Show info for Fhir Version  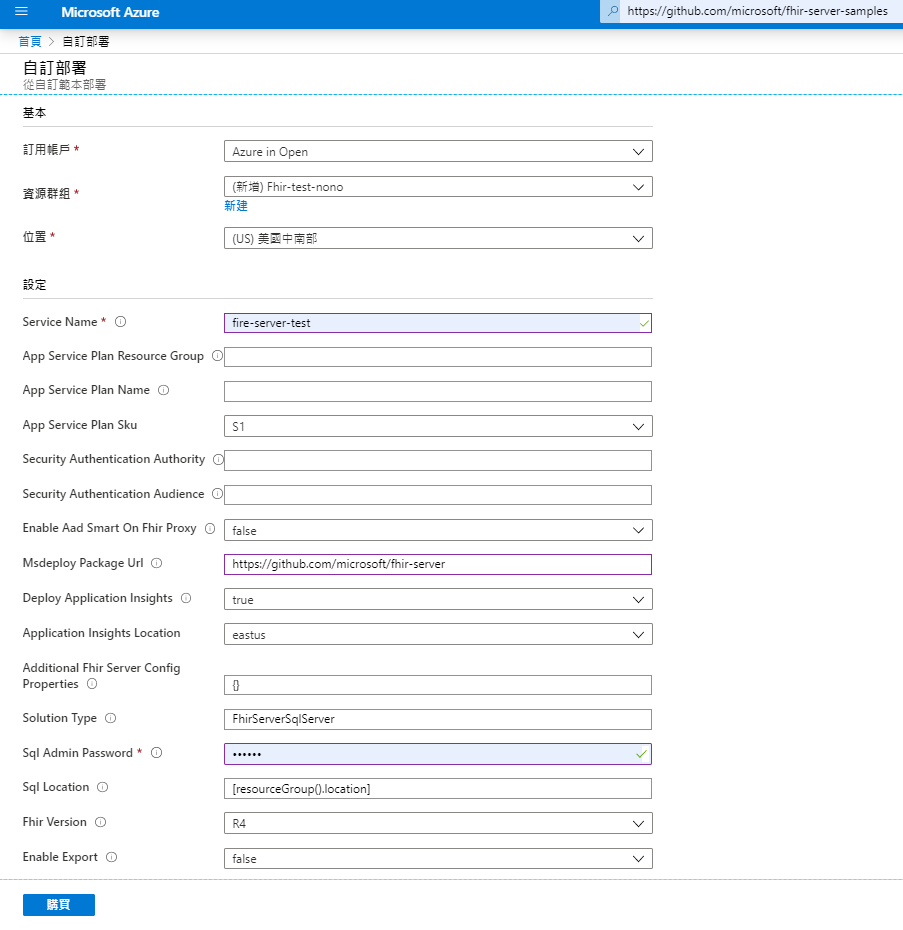pos(100,822)
